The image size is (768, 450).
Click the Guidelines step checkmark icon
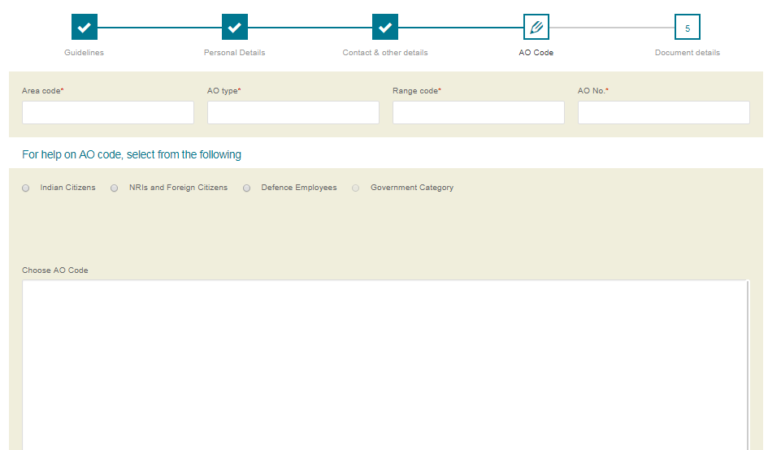pyautogui.click(x=85, y=27)
